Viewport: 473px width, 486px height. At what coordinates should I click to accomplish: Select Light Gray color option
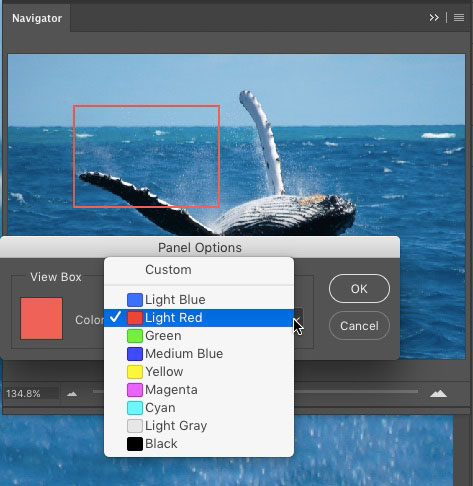pyautogui.click(x=199, y=426)
